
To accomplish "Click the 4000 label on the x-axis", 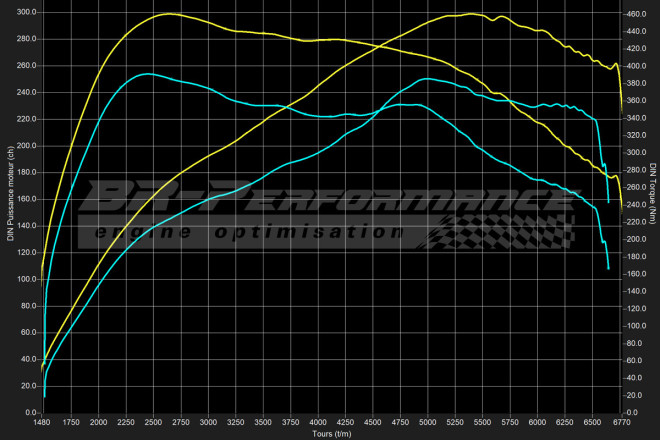I will pyautogui.click(x=318, y=422).
